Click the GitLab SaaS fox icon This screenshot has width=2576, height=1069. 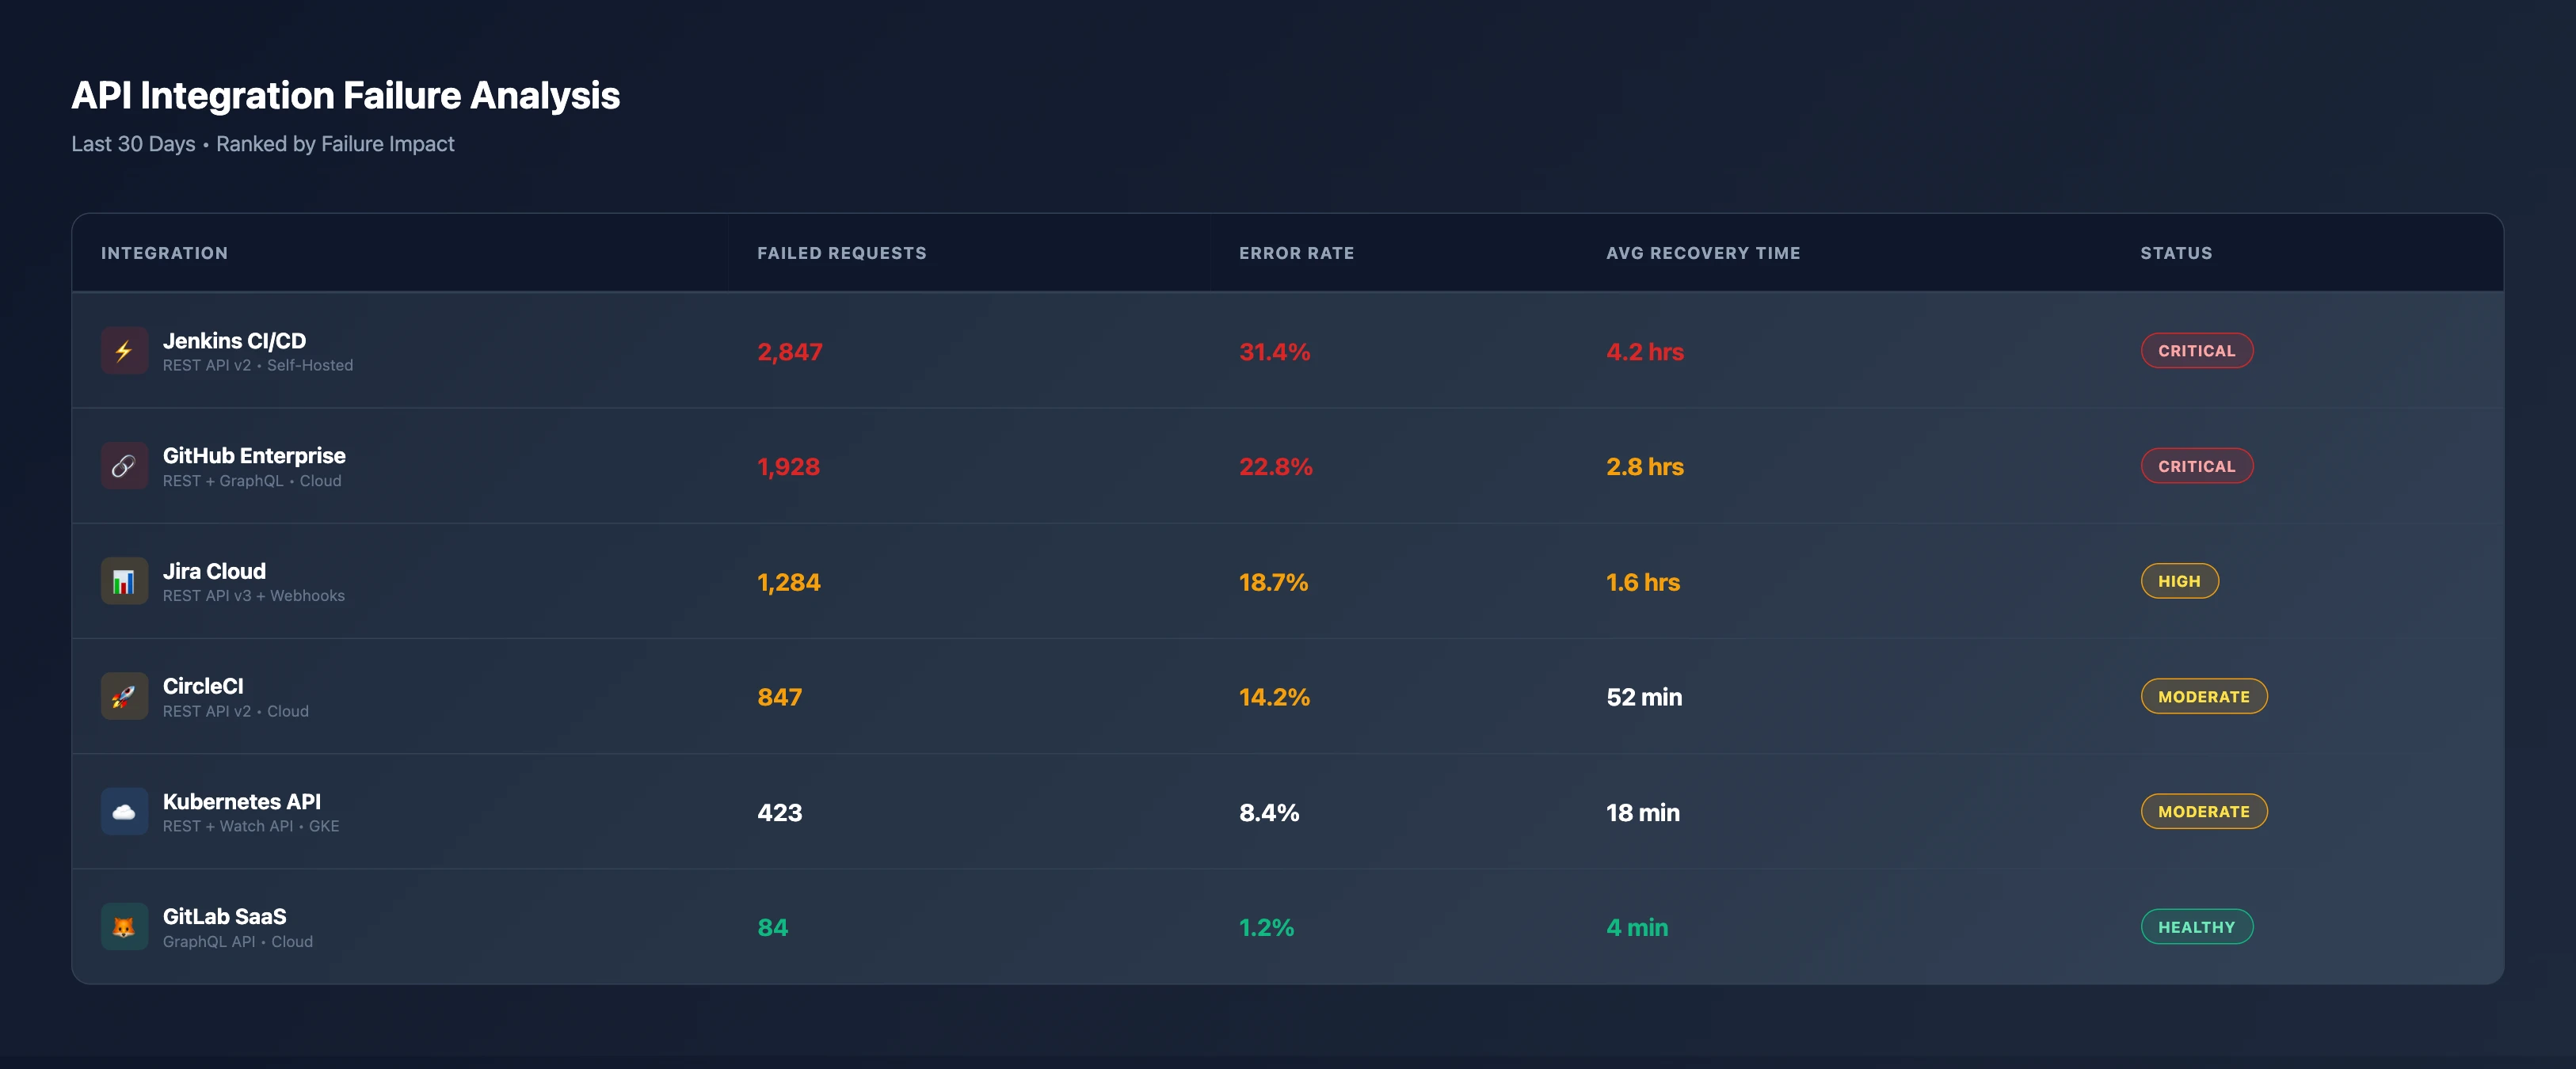124,927
